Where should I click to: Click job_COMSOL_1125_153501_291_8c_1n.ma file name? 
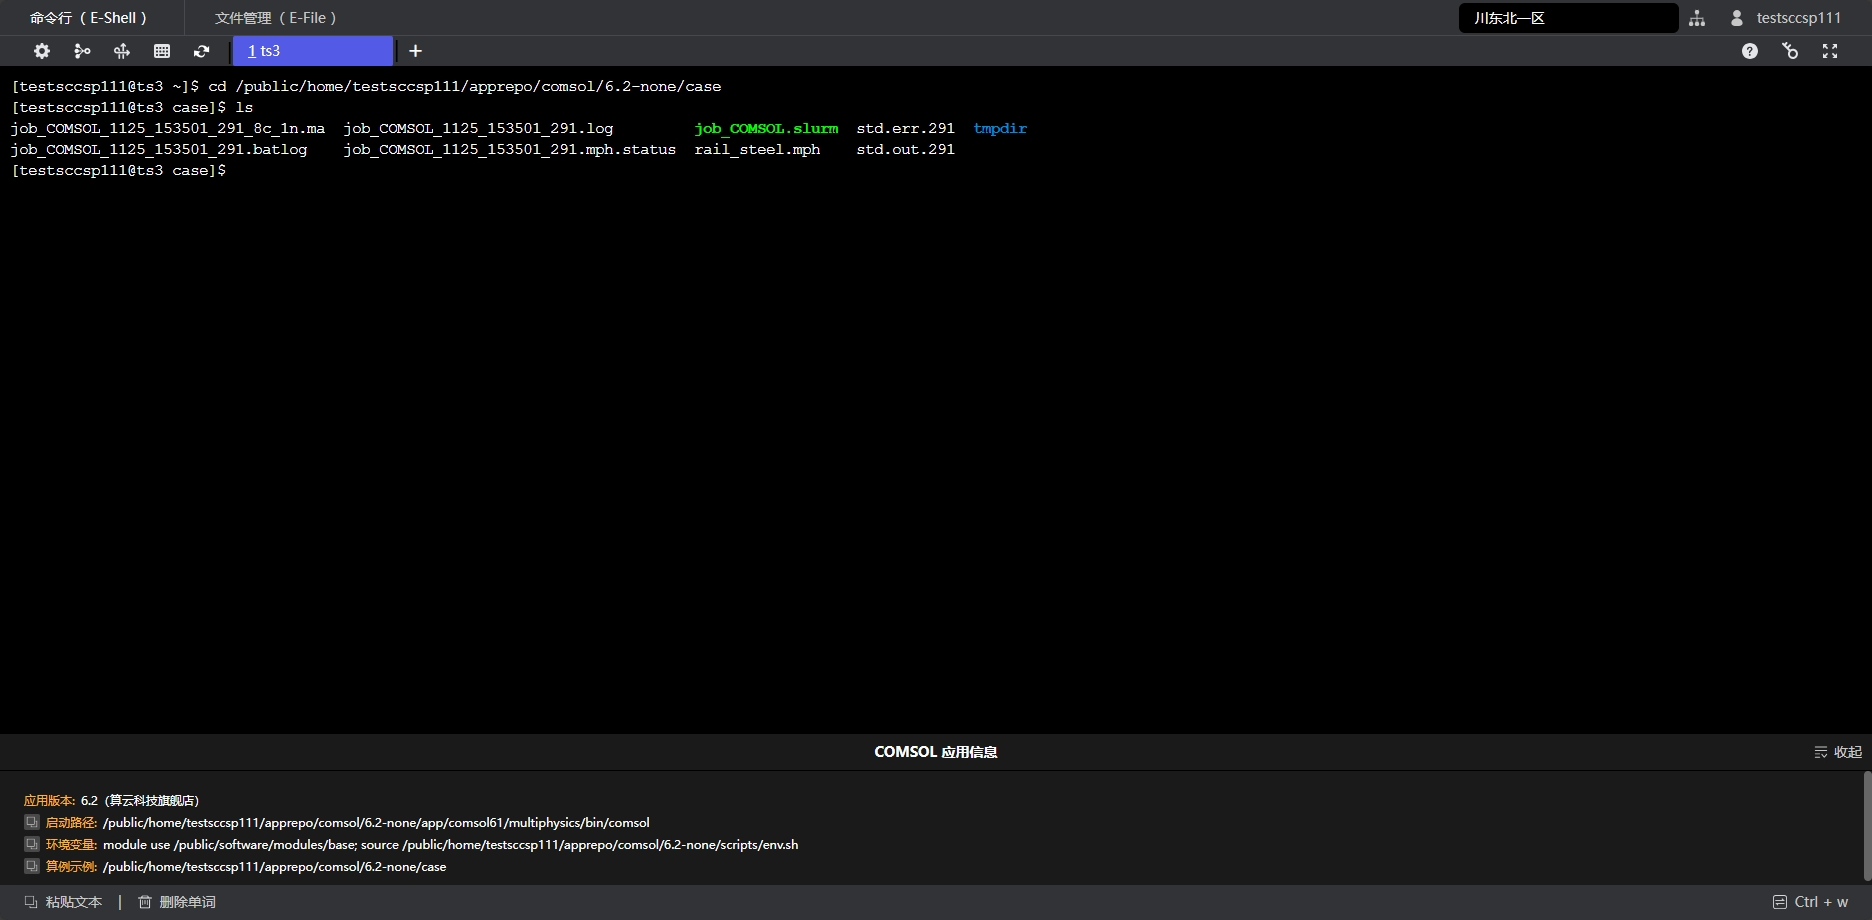point(168,128)
